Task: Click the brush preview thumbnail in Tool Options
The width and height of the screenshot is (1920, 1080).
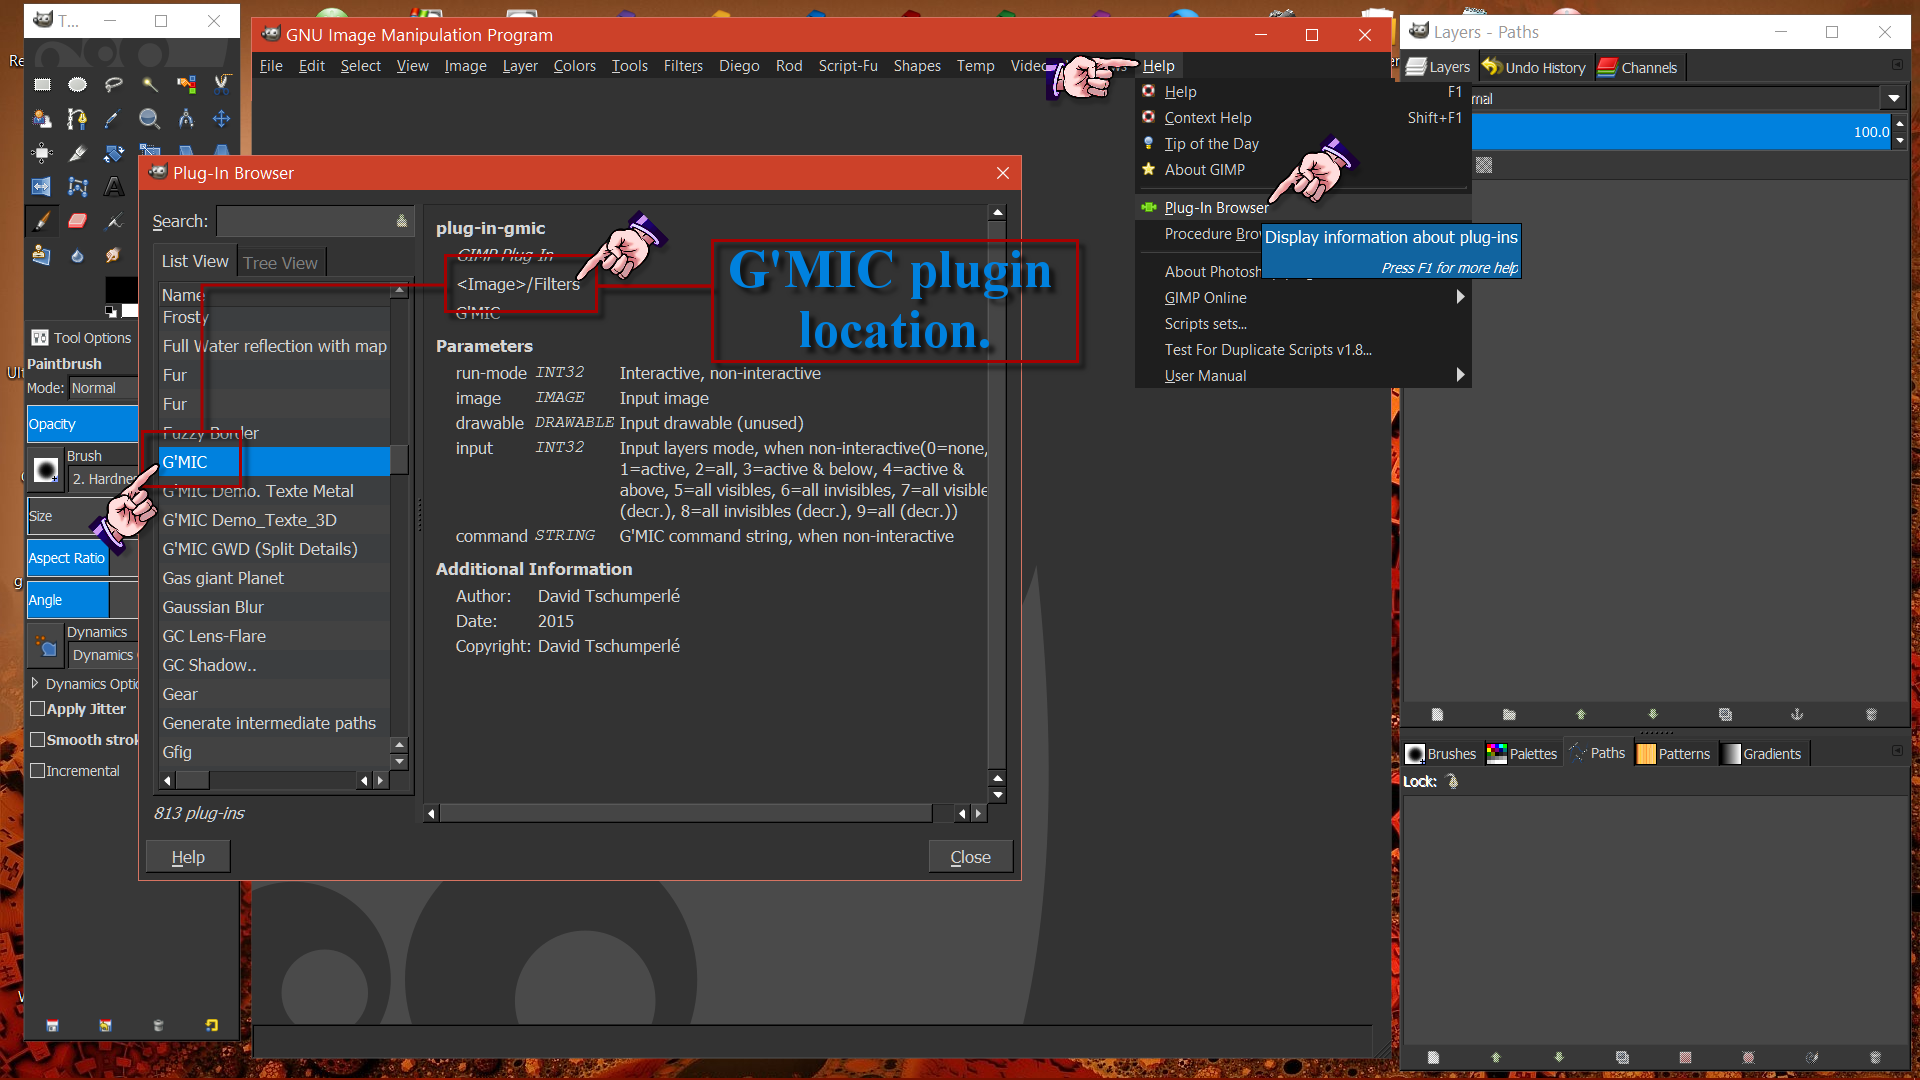Action: pyautogui.click(x=46, y=469)
